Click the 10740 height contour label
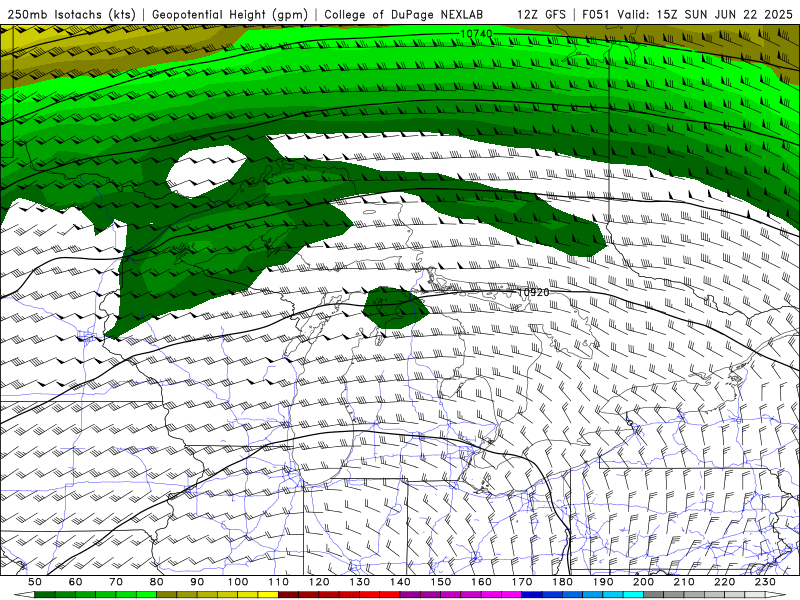800x600 pixels. [x=477, y=34]
